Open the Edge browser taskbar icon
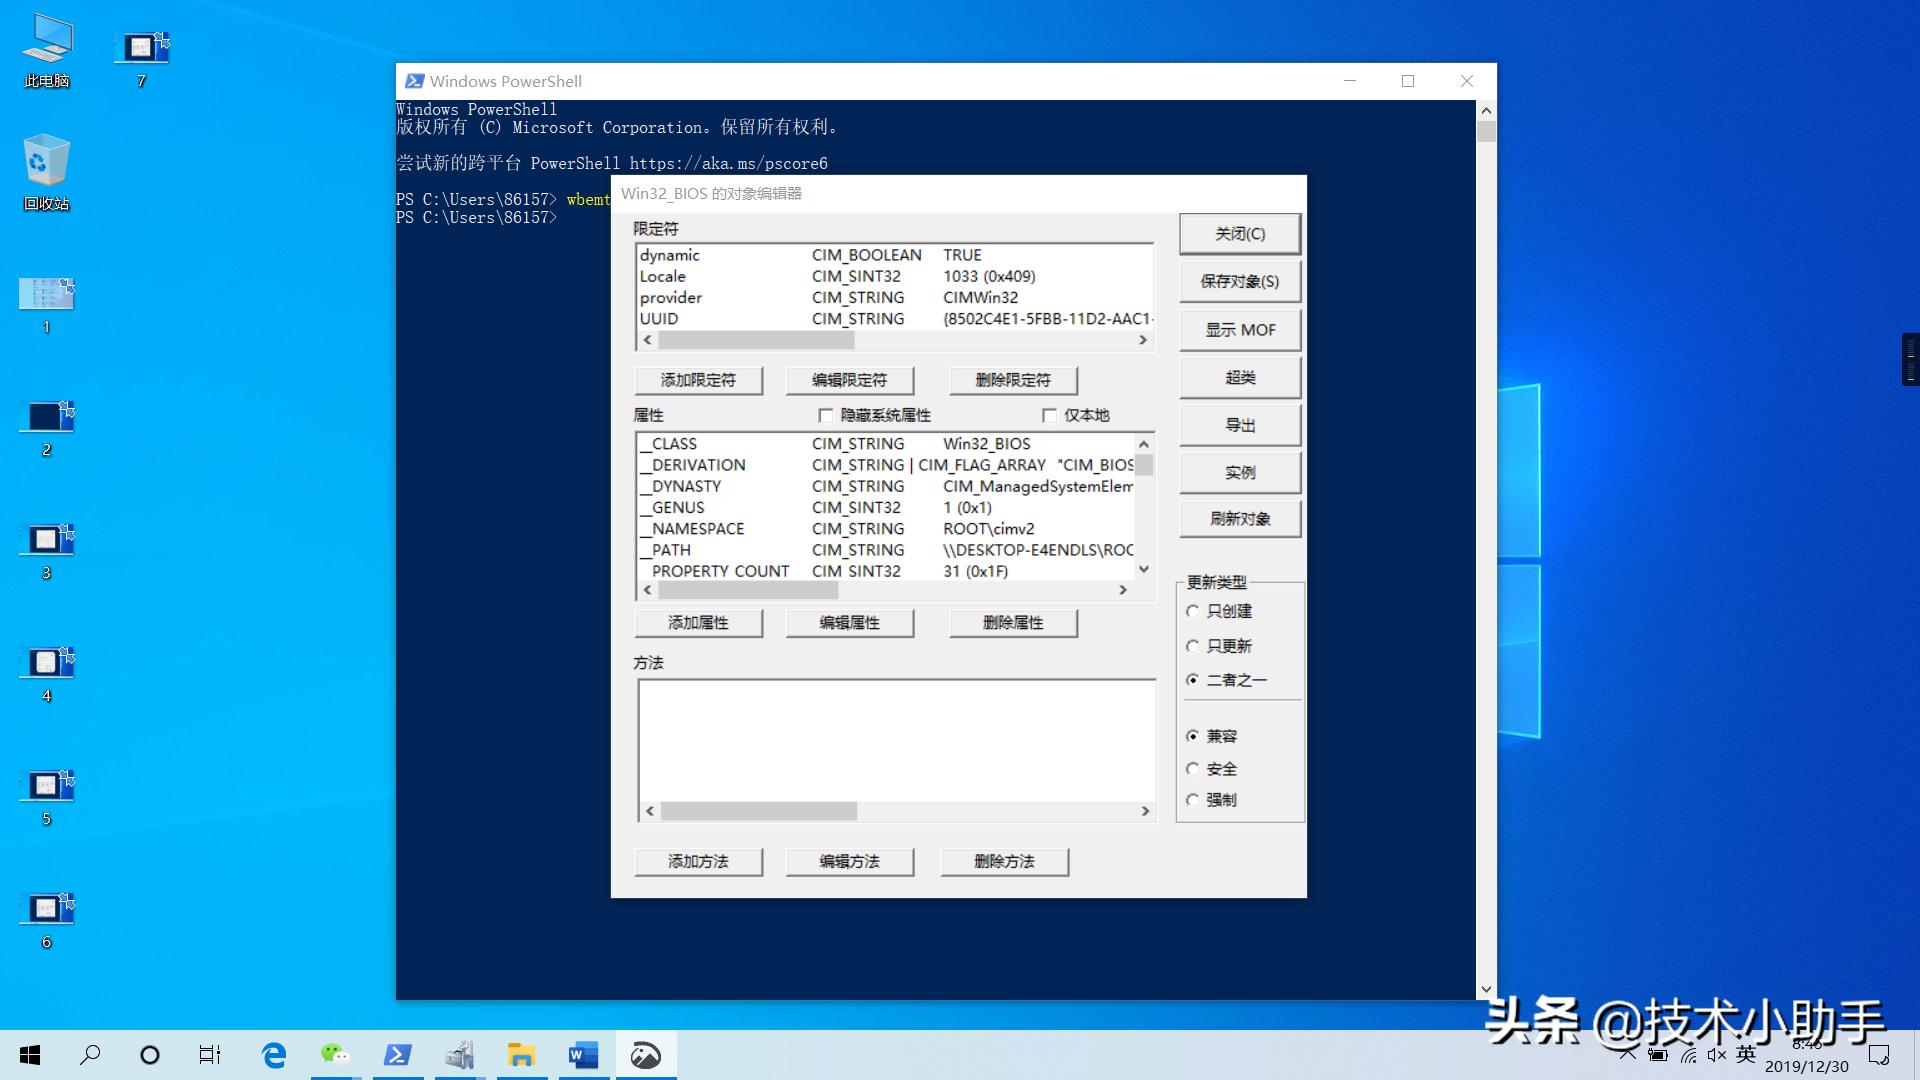Viewport: 1920px width, 1080px height. tap(273, 1055)
